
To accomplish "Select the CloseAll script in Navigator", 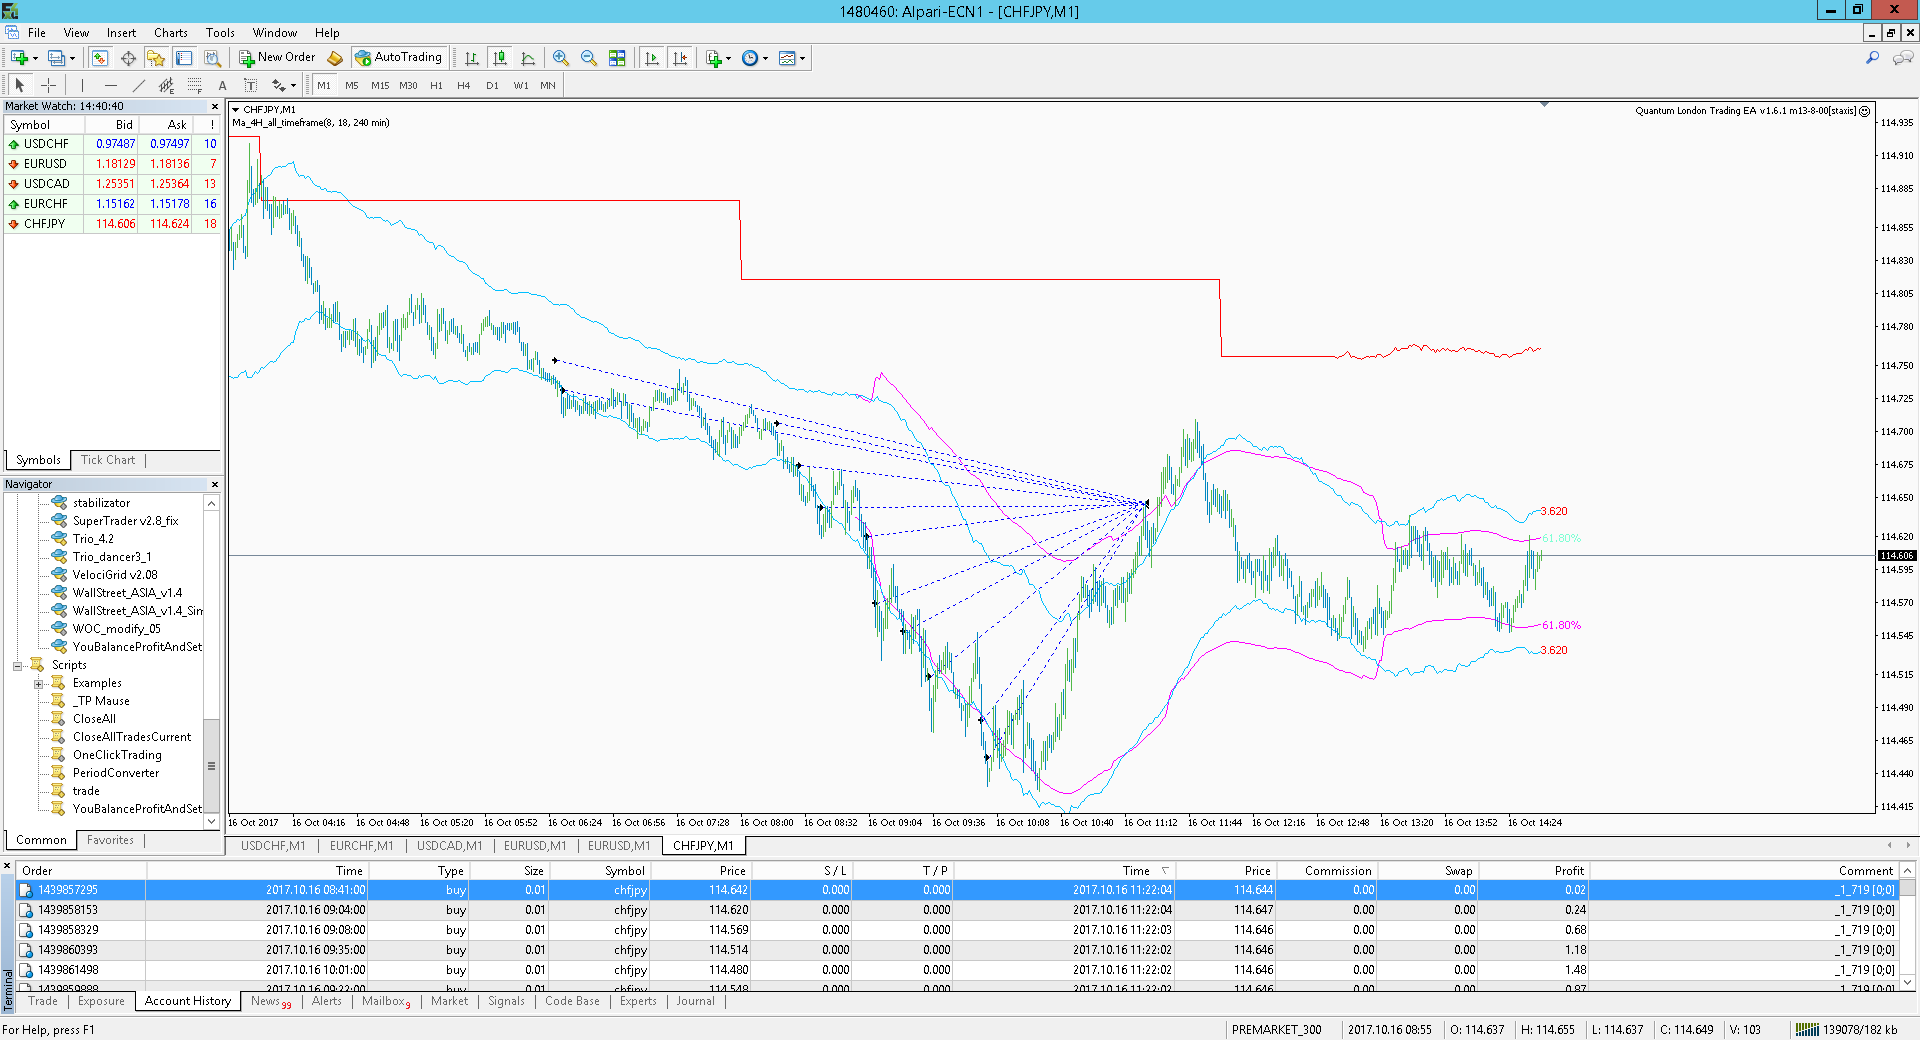I will [94, 719].
